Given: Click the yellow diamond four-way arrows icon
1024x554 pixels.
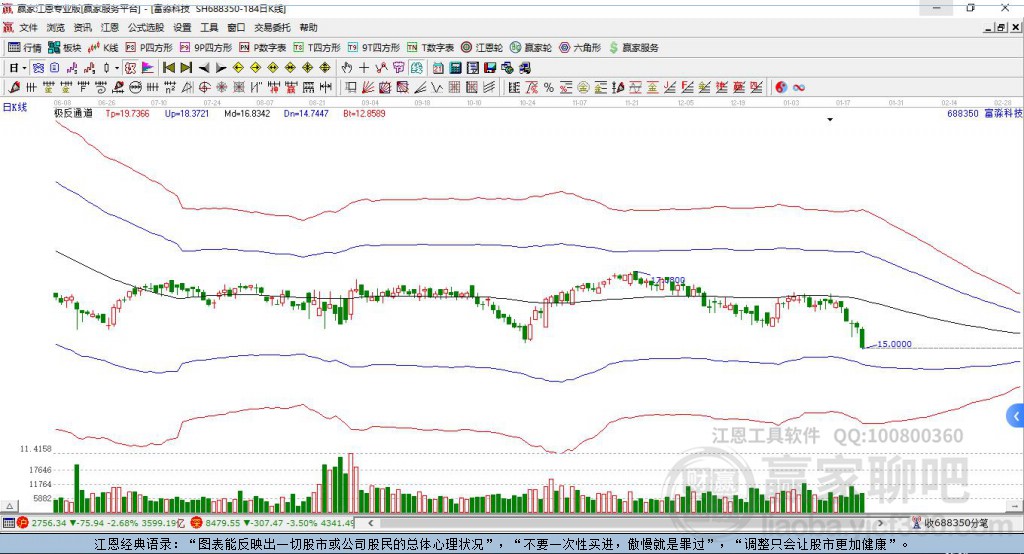Looking at the screenshot, I should click(308, 68).
